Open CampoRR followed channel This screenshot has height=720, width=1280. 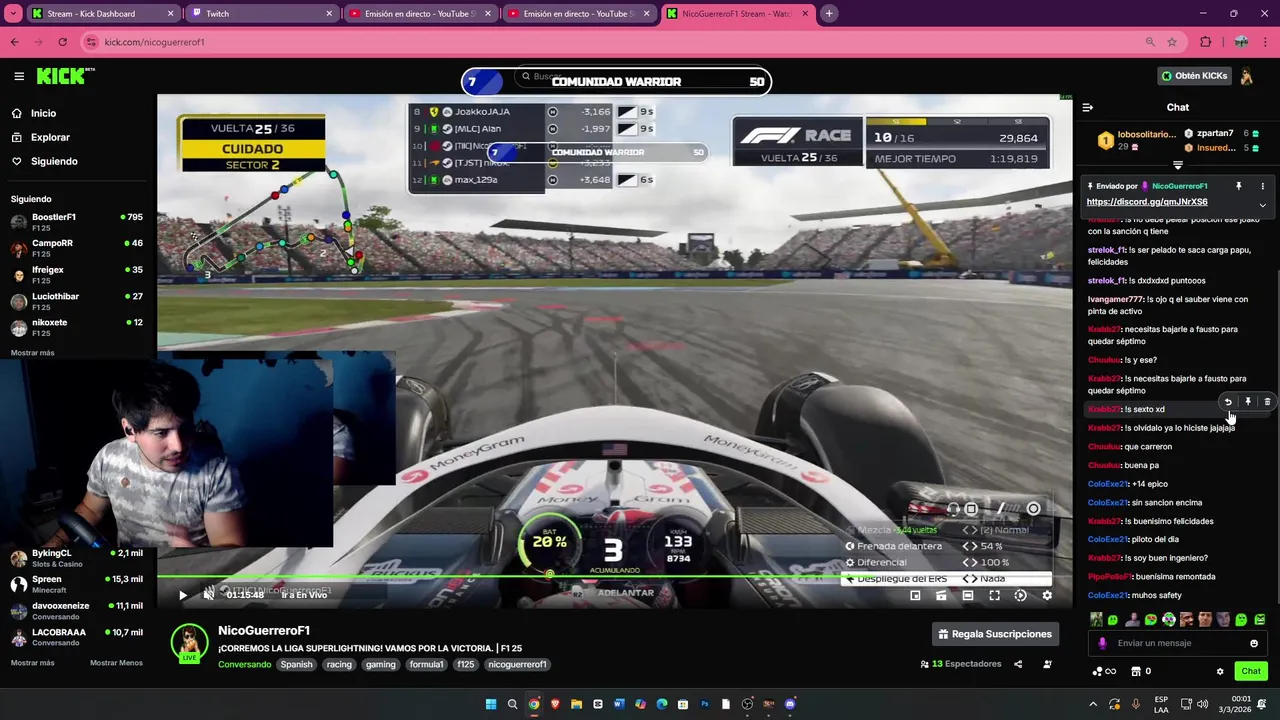78,247
